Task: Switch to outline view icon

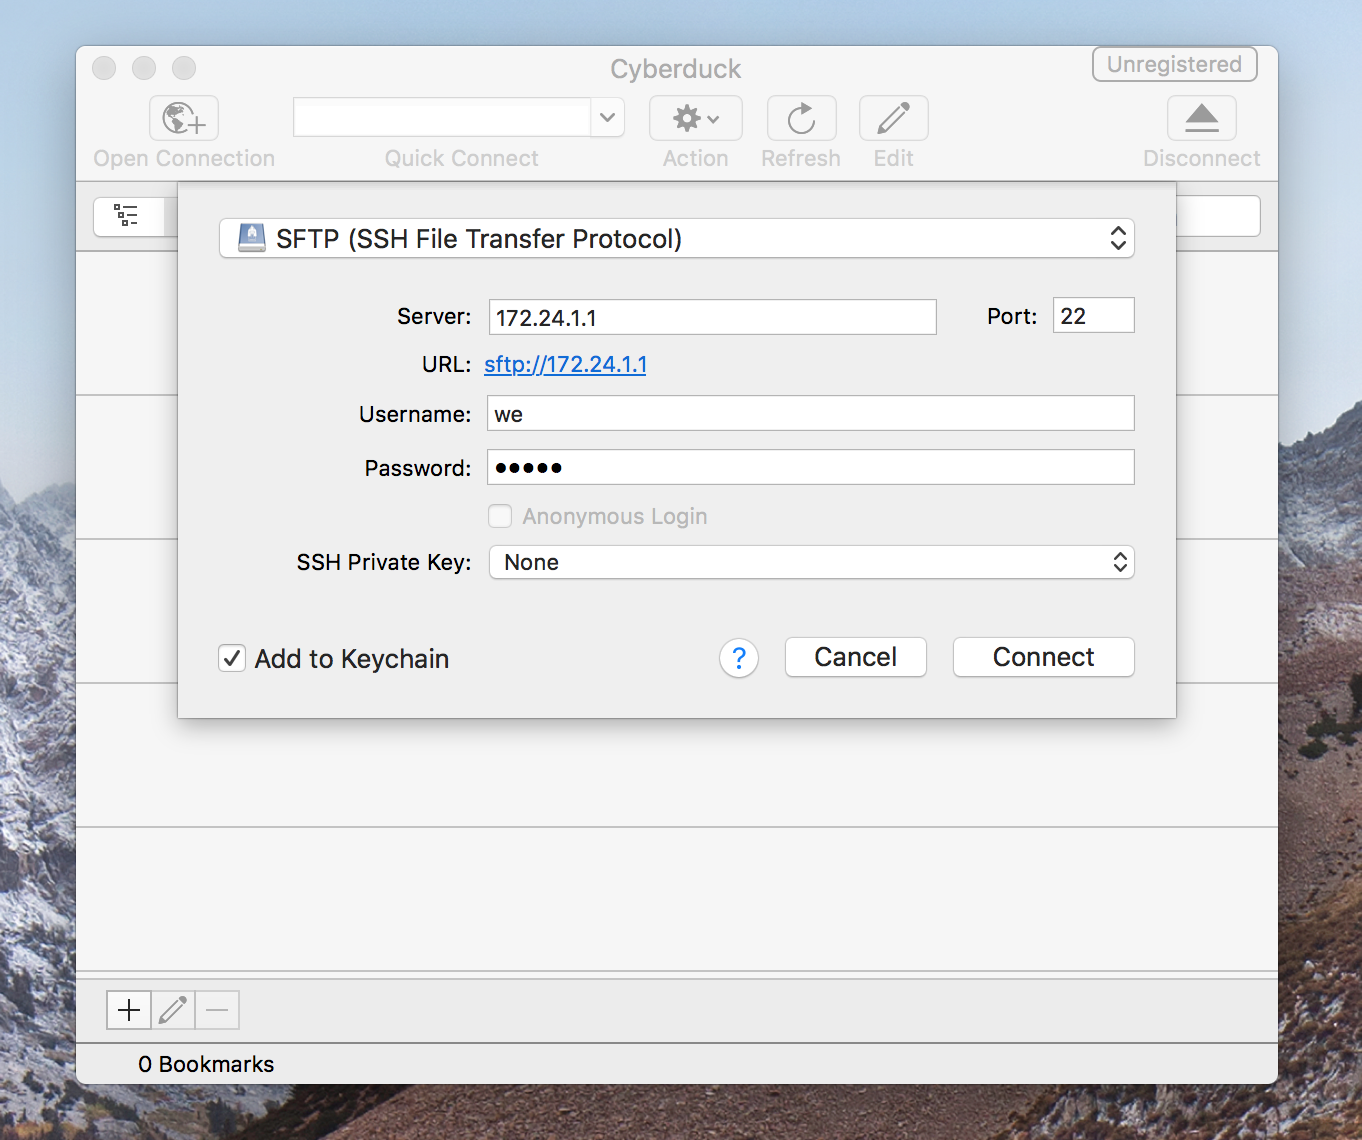Action: [x=128, y=215]
